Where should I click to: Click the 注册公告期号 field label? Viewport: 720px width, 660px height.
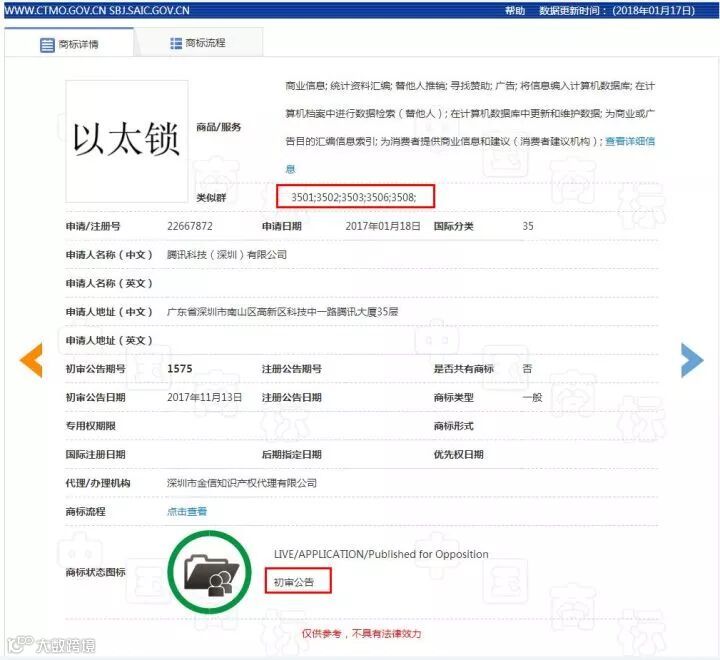(x=292, y=369)
